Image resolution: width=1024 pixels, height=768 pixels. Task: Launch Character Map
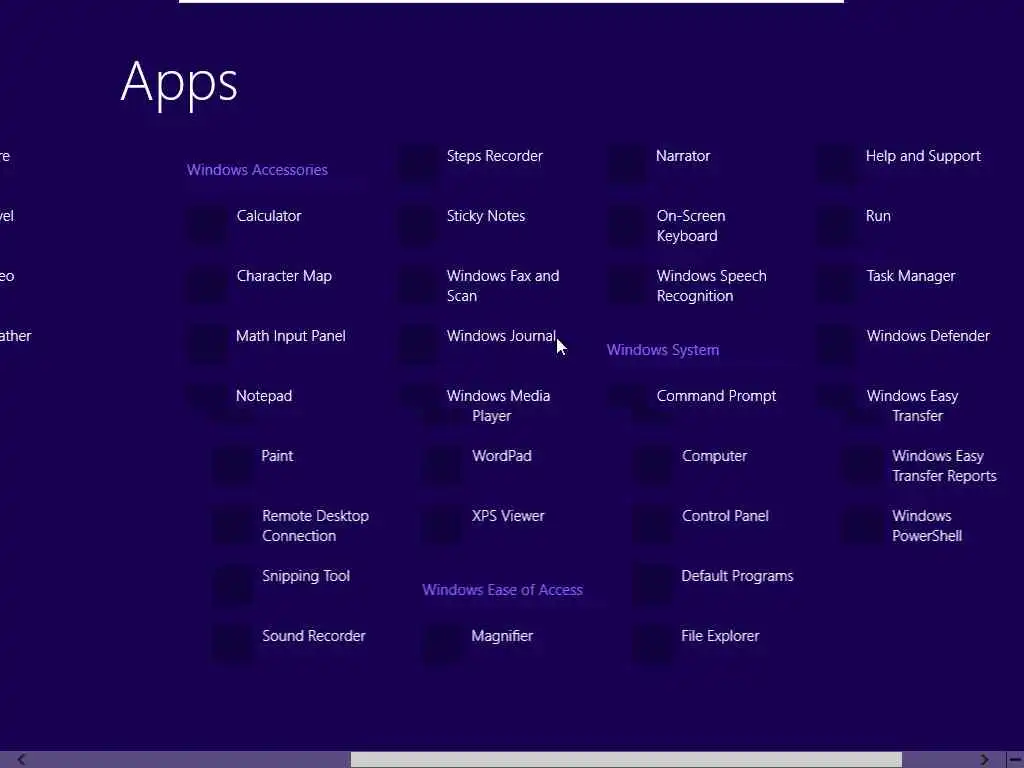(x=284, y=276)
